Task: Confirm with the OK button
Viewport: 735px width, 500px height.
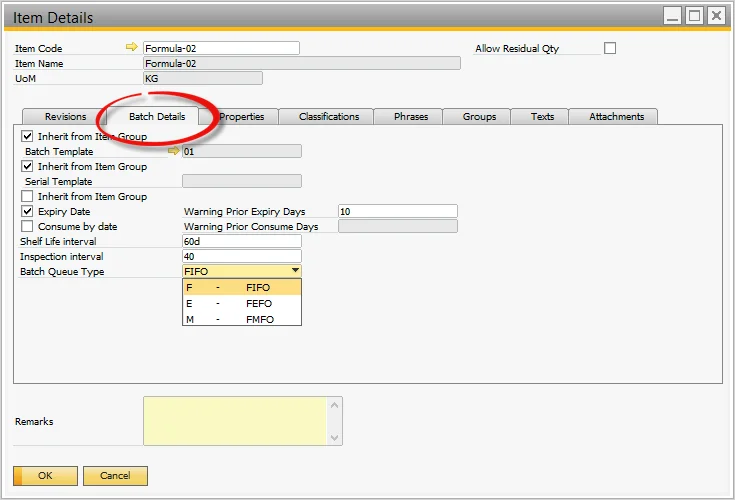Action: pos(45,476)
